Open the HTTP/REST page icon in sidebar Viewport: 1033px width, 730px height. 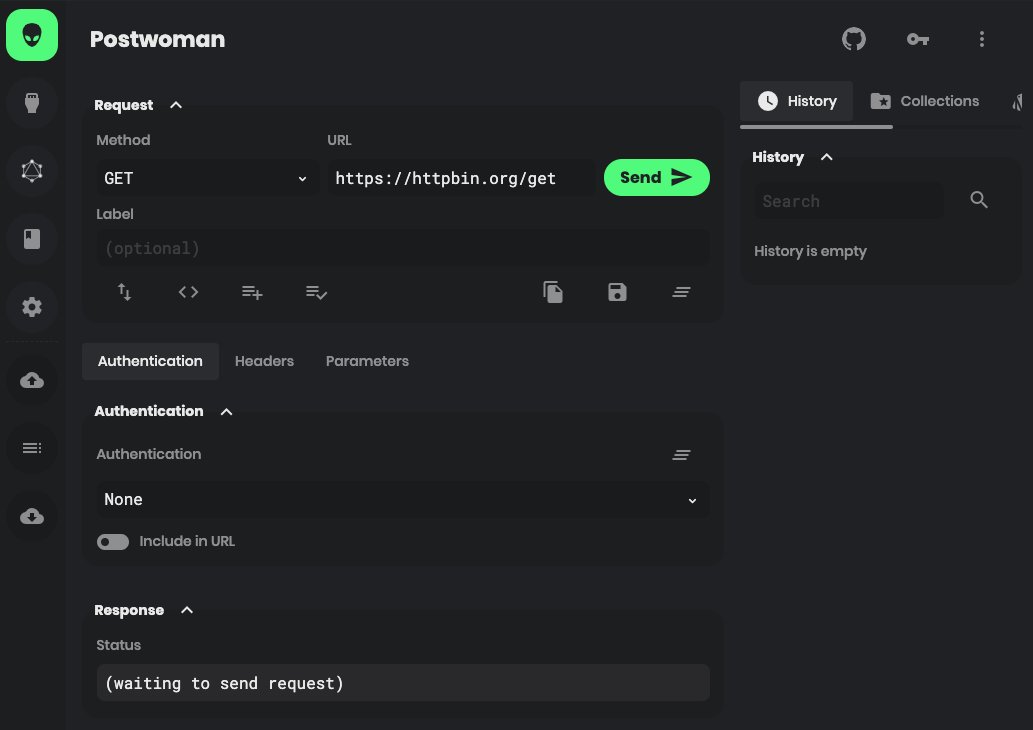(32, 103)
